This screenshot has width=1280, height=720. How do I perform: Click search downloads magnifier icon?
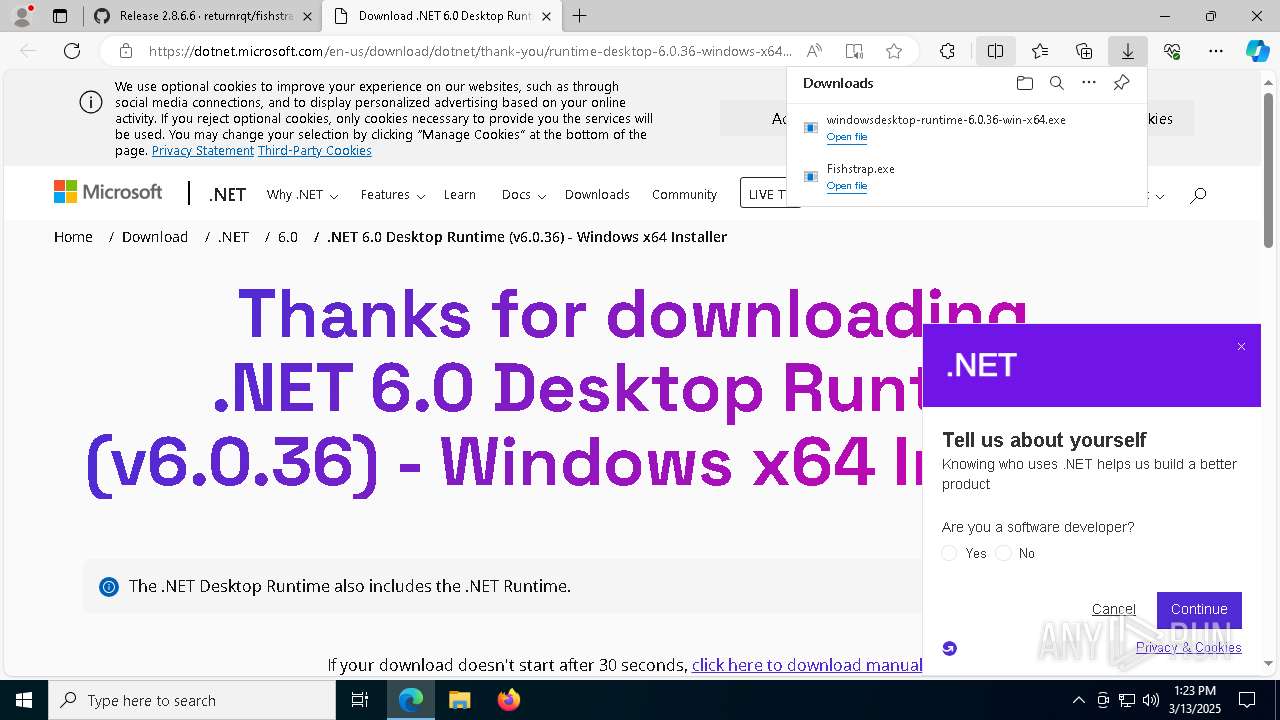pos(1056,83)
